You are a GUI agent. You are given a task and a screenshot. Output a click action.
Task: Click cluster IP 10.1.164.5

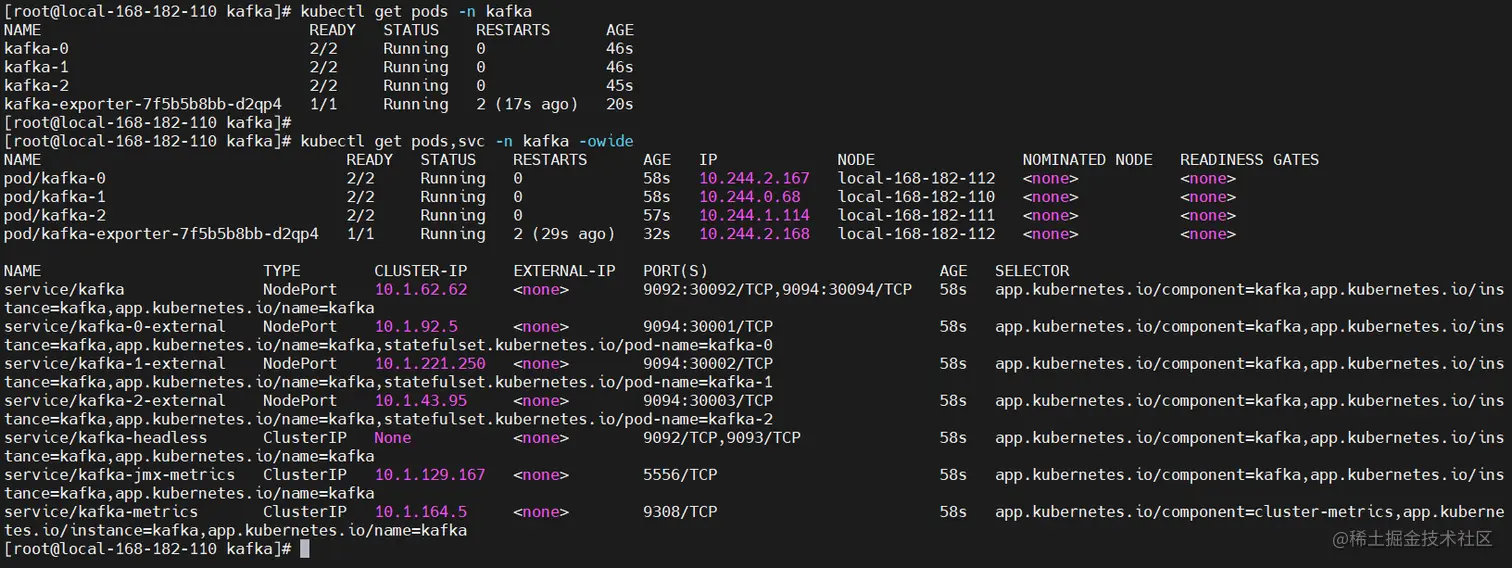click(421, 511)
